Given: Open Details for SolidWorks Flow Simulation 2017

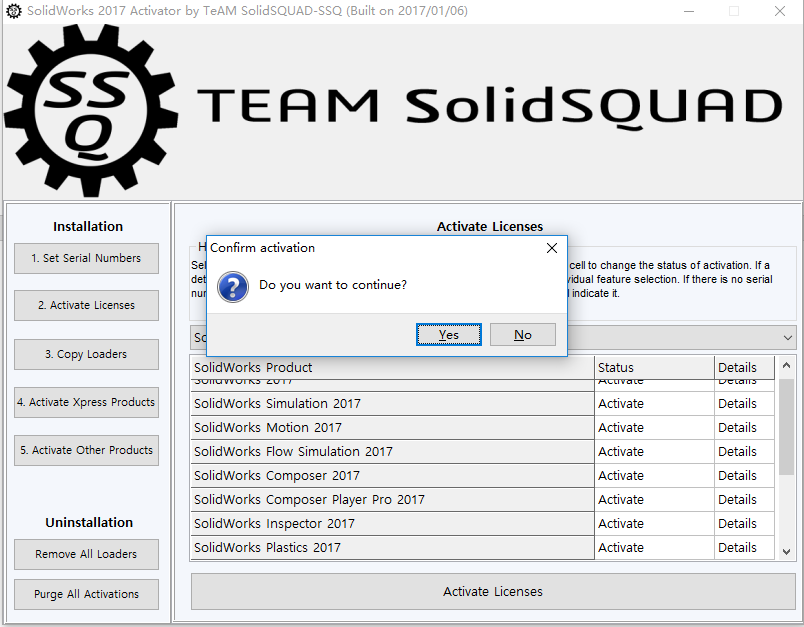Looking at the screenshot, I should (744, 452).
